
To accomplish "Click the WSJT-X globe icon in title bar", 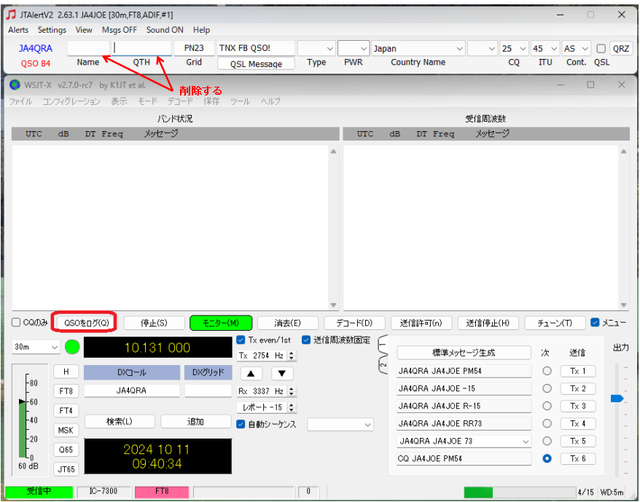I will 15,85.
